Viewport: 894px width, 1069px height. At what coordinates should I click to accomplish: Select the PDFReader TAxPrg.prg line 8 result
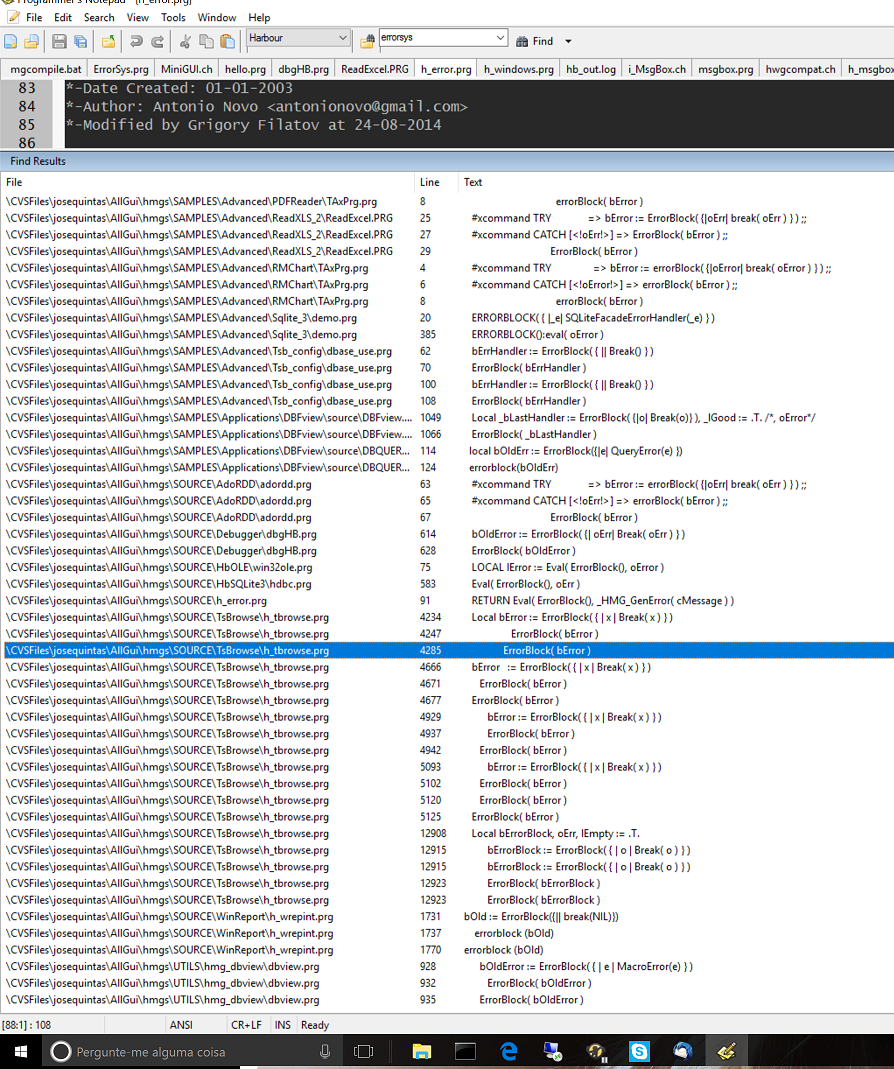pos(447,202)
